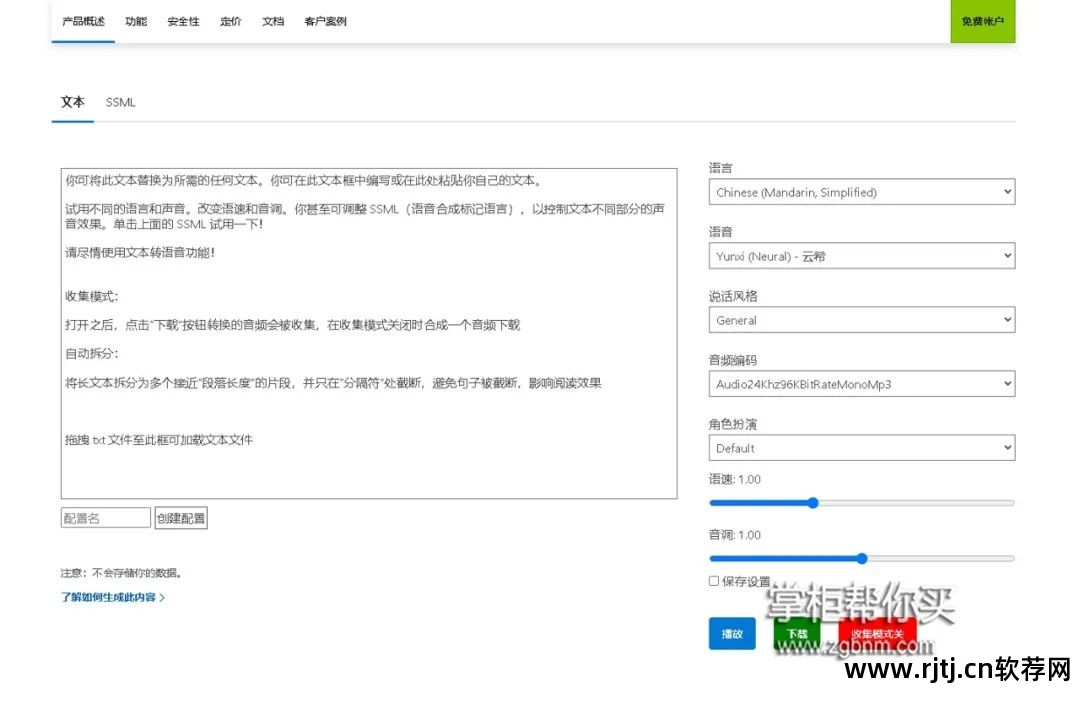Viewport: 1080px width, 715px height.
Task: Open the 安全性 nav tab
Action: click(183, 21)
